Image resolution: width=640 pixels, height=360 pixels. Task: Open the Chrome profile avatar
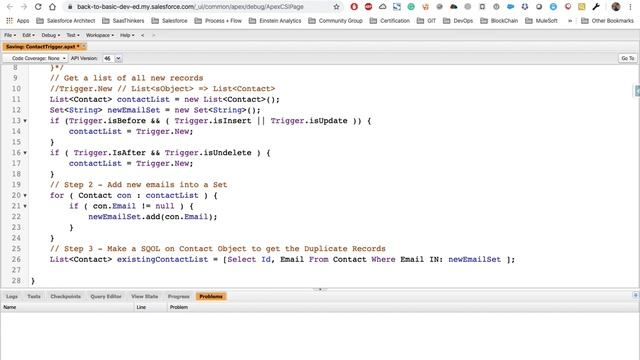616,7
